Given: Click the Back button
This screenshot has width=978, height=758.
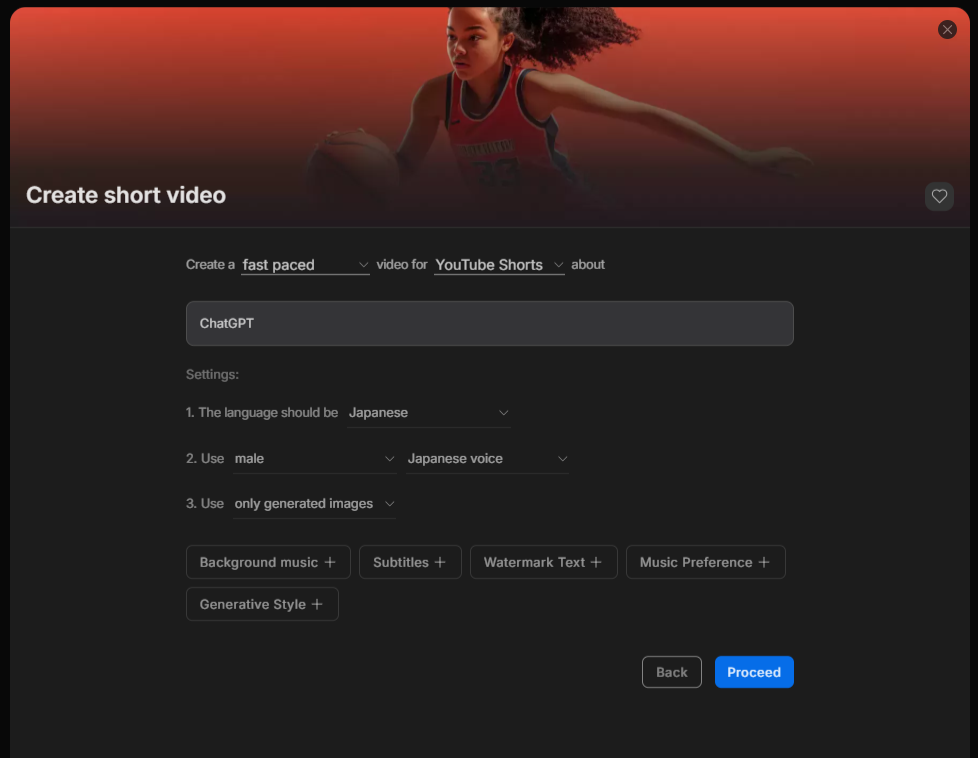Looking at the screenshot, I should point(671,672).
